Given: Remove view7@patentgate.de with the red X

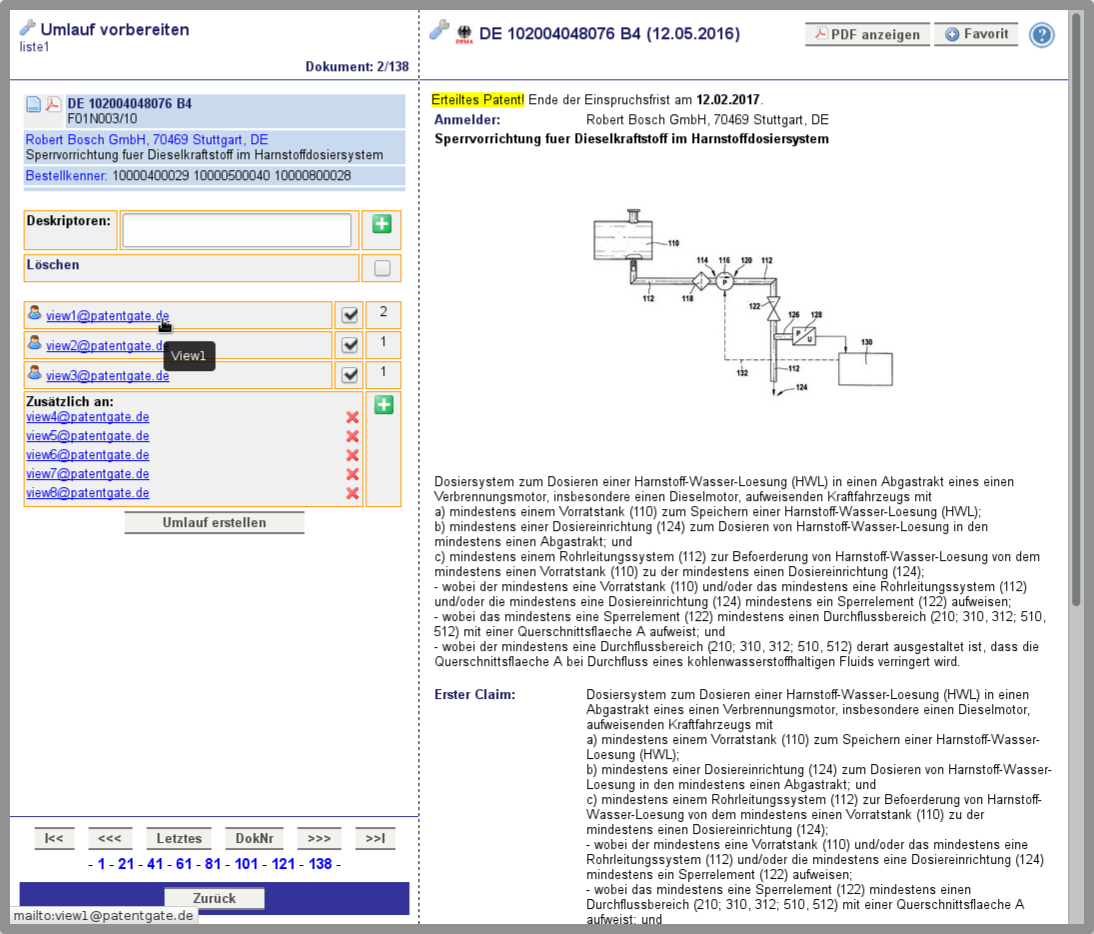Looking at the screenshot, I should (352, 474).
